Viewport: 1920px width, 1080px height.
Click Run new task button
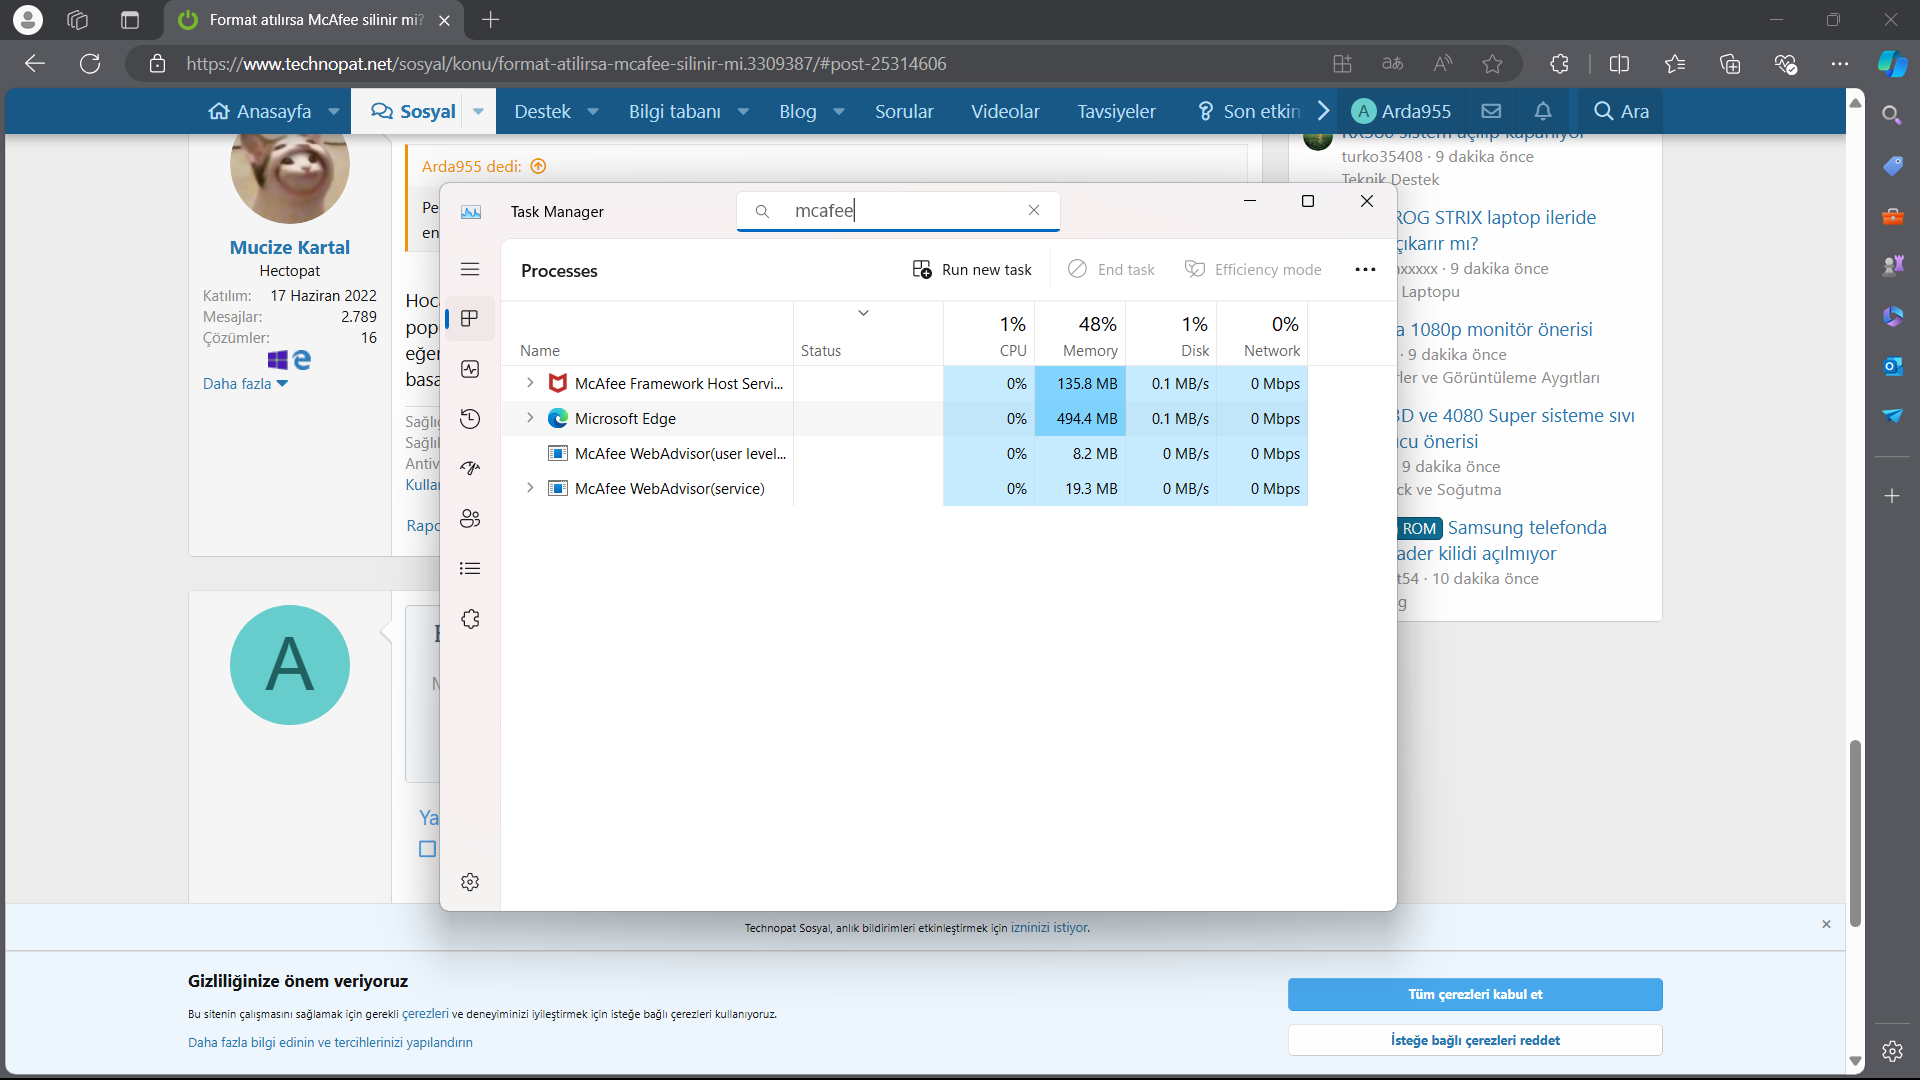pyautogui.click(x=972, y=270)
